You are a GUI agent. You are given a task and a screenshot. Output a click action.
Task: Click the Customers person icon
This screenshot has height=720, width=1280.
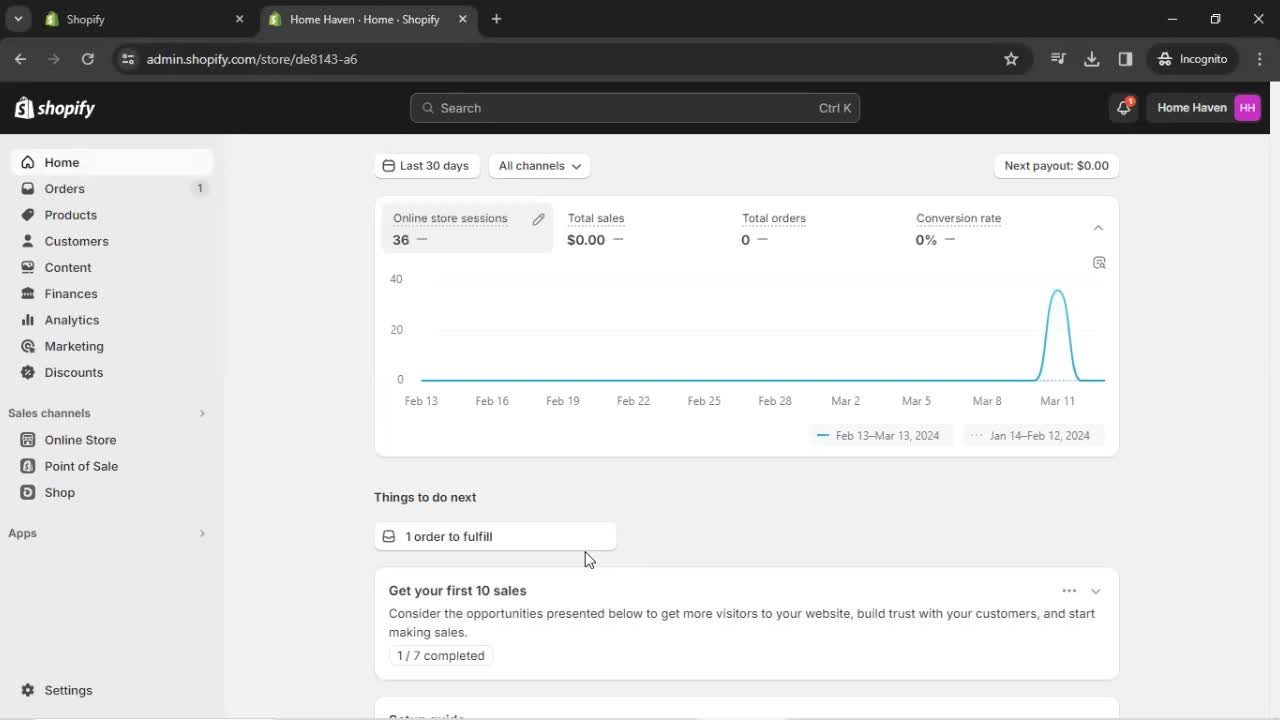pos(28,241)
